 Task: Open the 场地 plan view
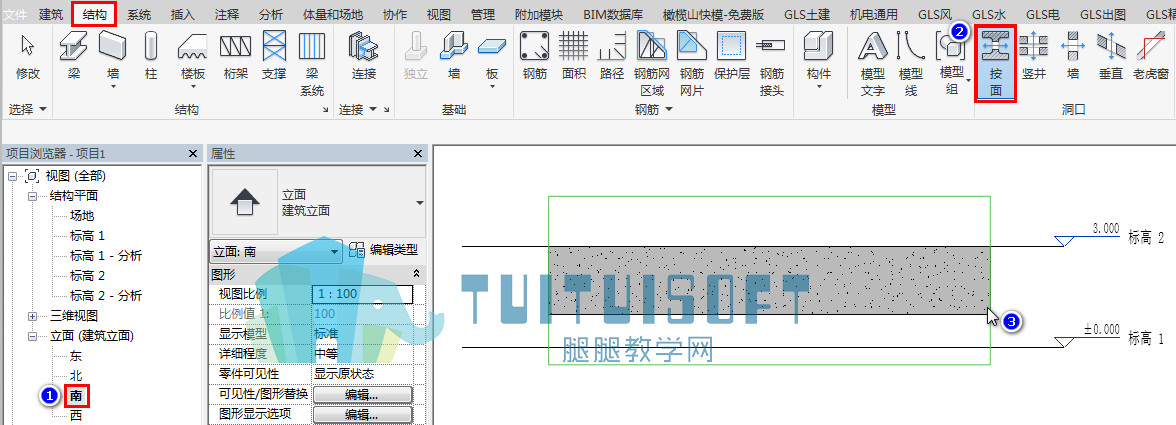tap(82, 216)
